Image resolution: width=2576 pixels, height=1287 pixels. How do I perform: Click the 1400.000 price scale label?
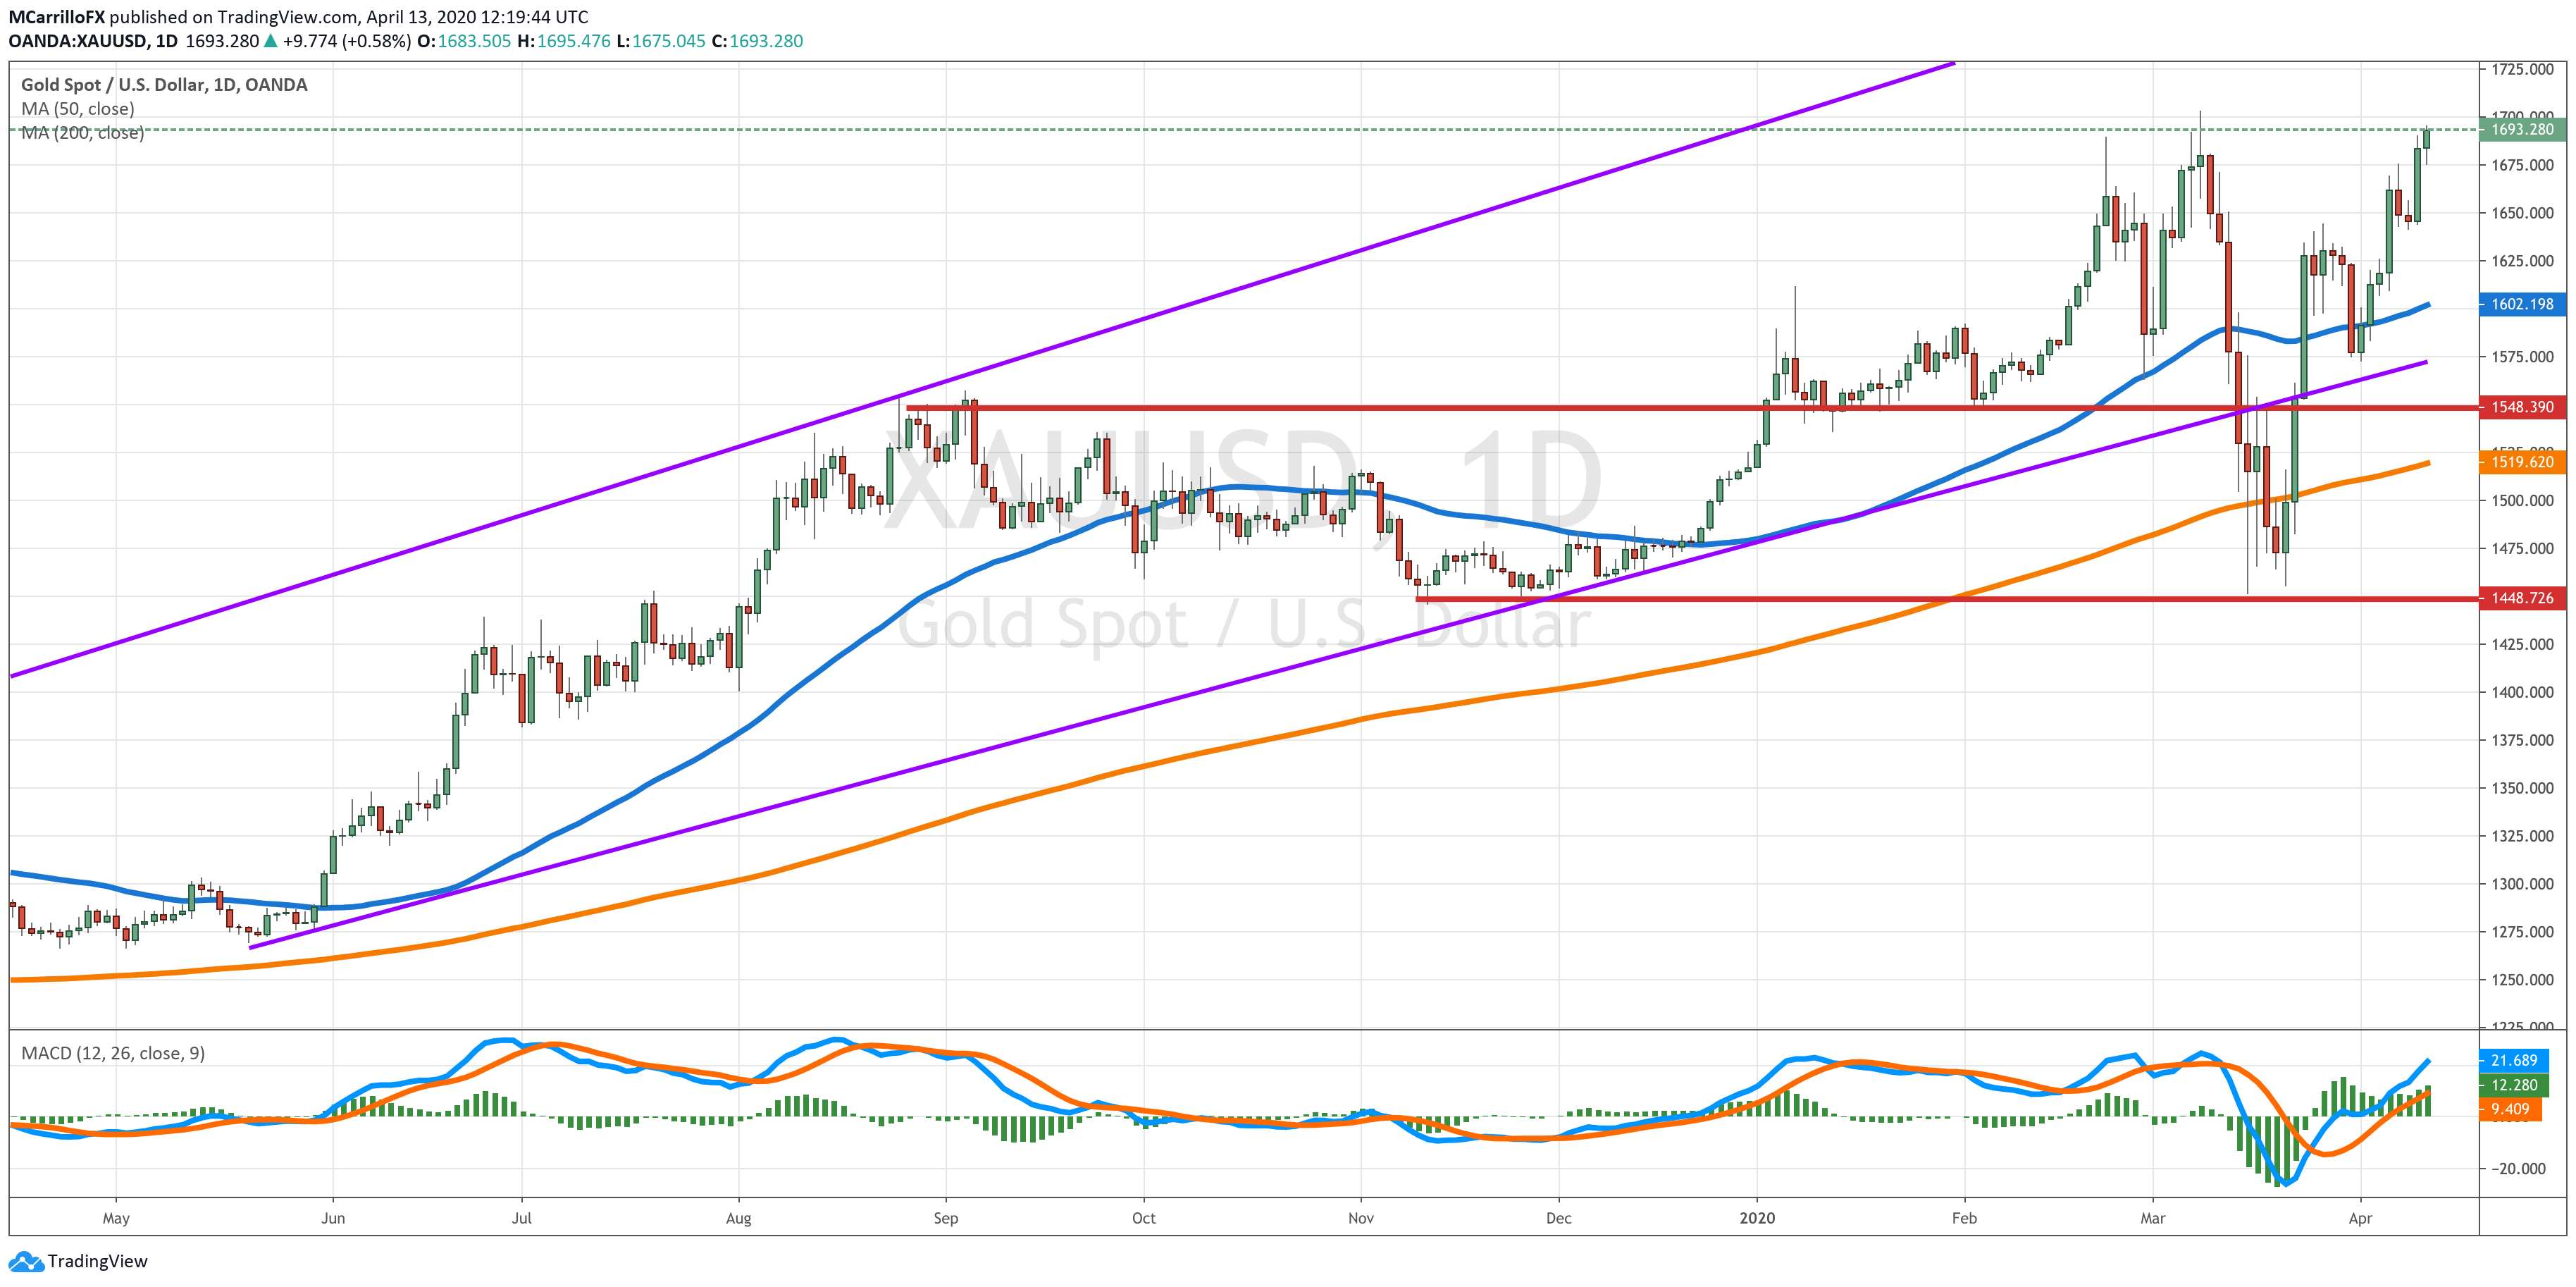click(2522, 692)
